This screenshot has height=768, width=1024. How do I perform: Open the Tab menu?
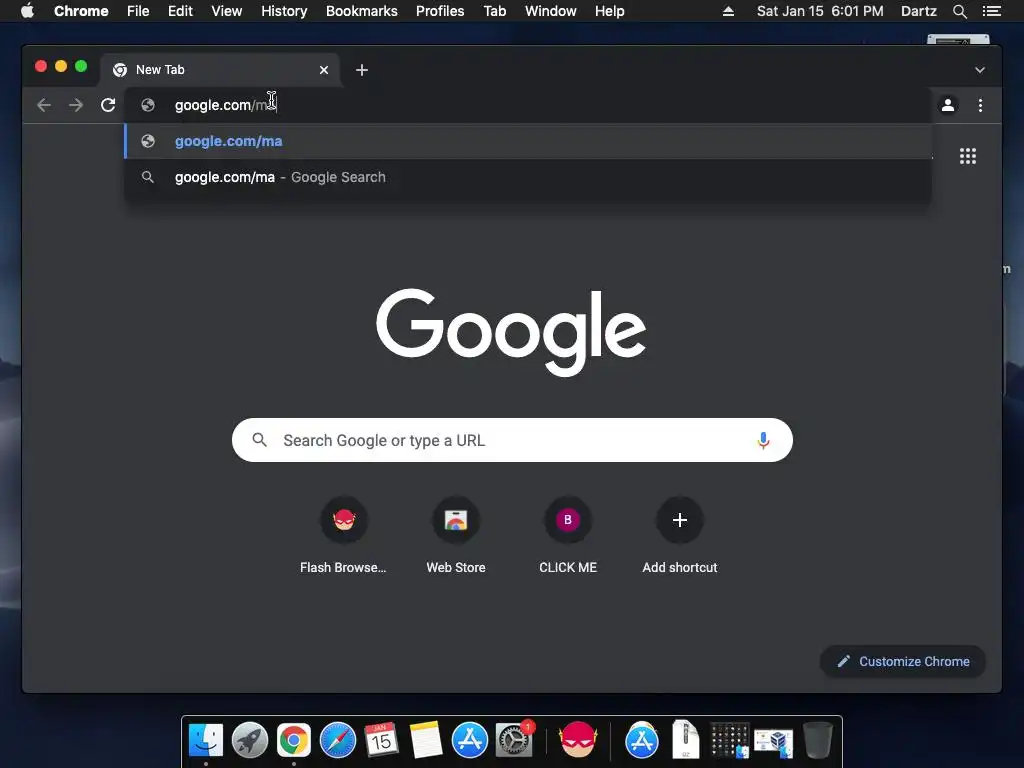494,11
